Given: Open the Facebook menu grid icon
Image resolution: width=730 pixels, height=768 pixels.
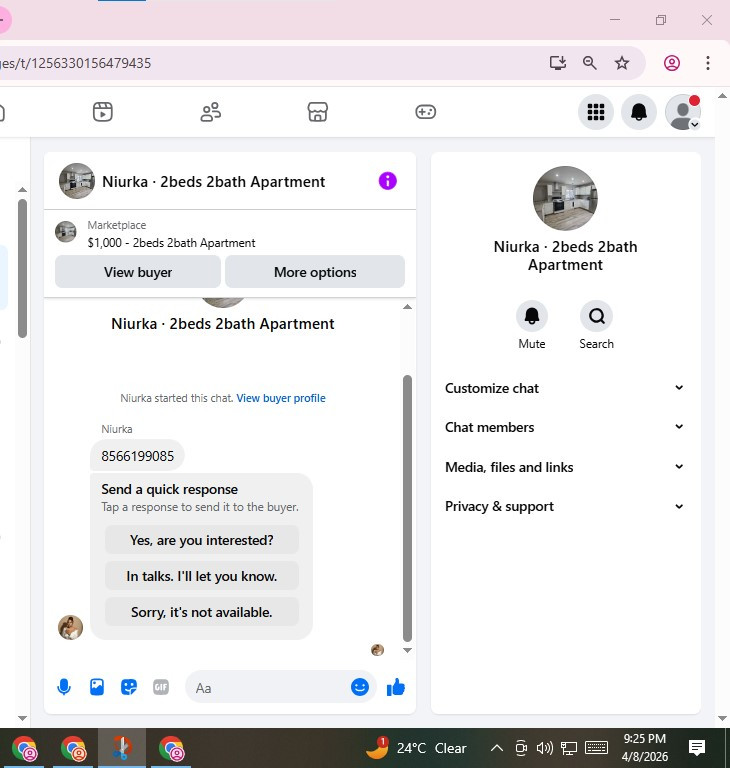Looking at the screenshot, I should tap(596, 112).
